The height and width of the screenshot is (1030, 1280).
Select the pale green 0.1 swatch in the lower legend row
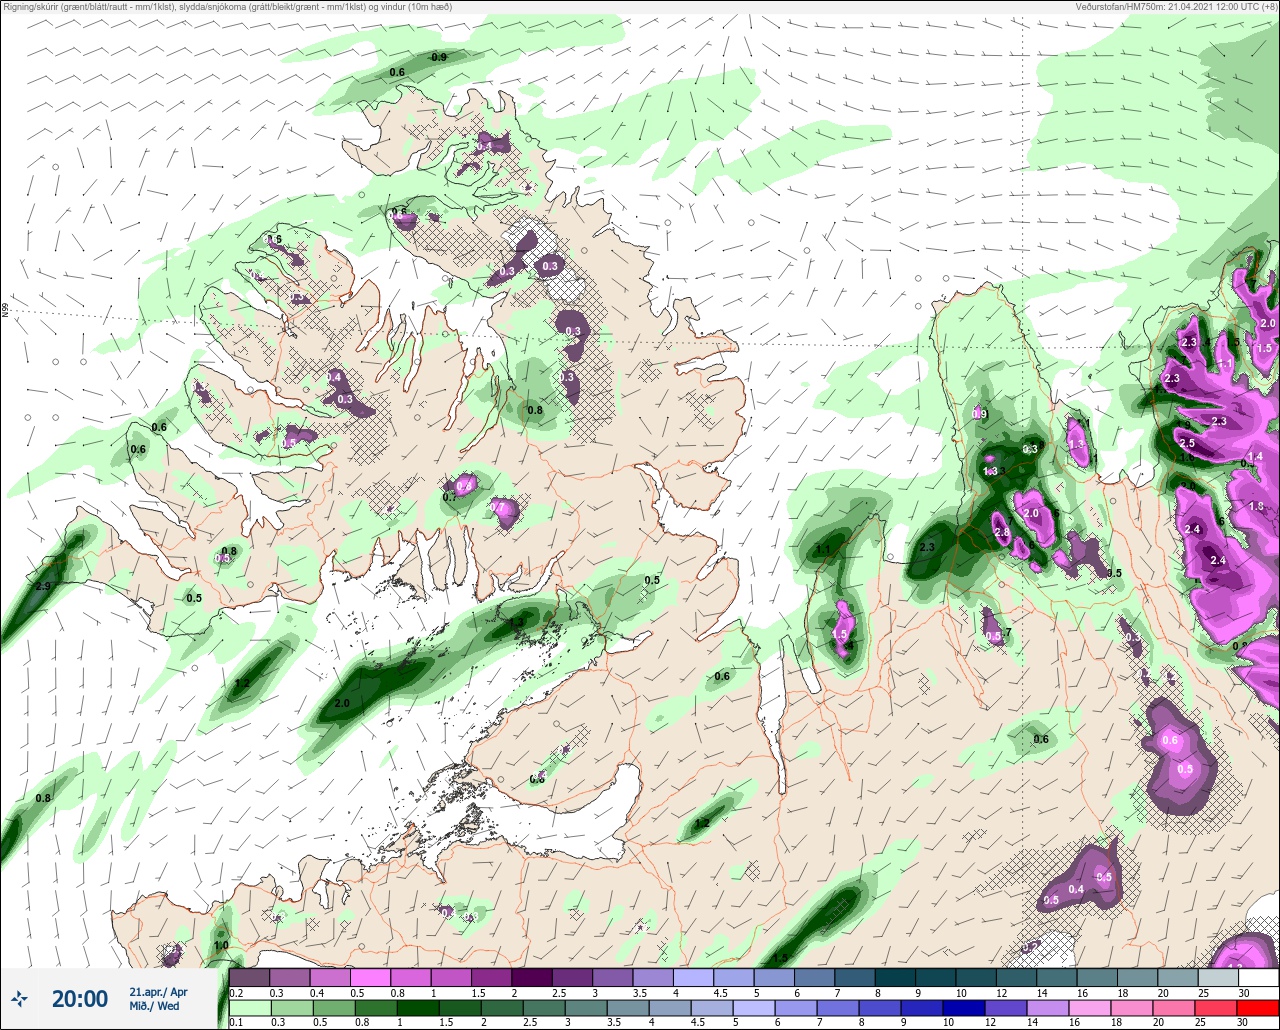point(249,1008)
